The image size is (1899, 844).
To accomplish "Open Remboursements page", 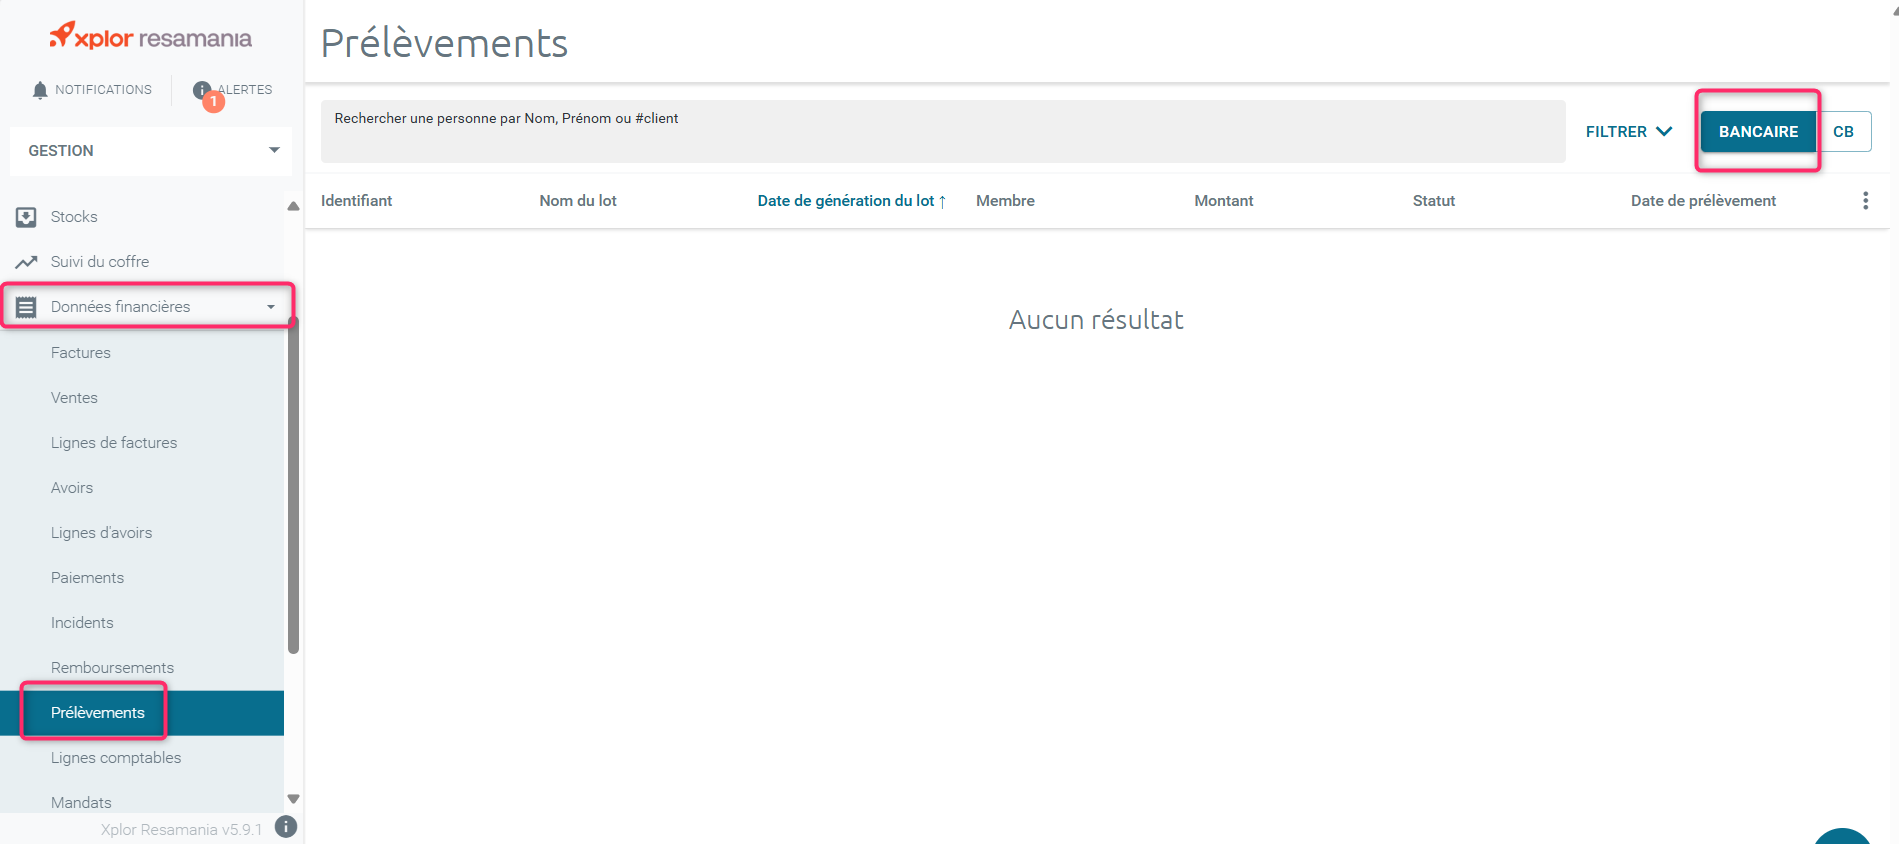I will click(112, 668).
